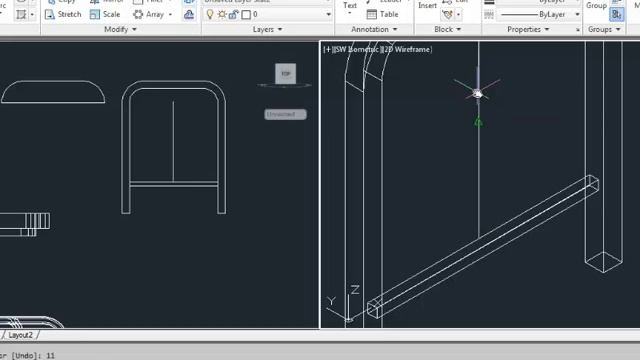Open the 2D Wireframe visual style menu
This screenshot has height=360, width=640.
407,49
